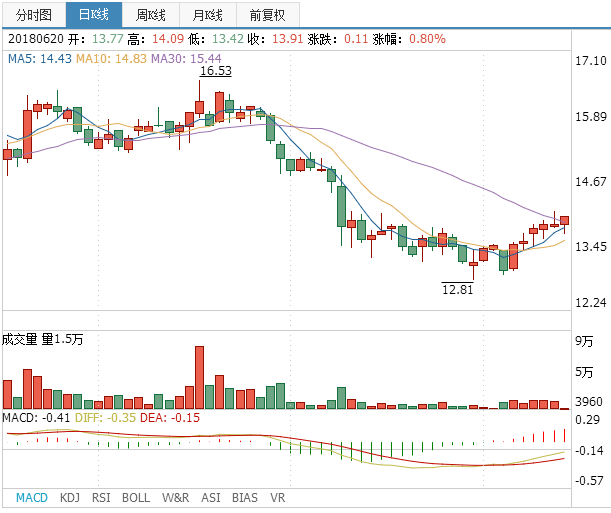Click the high price 14.09
This screenshot has width=611, height=513.
pyautogui.click(x=168, y=39)
